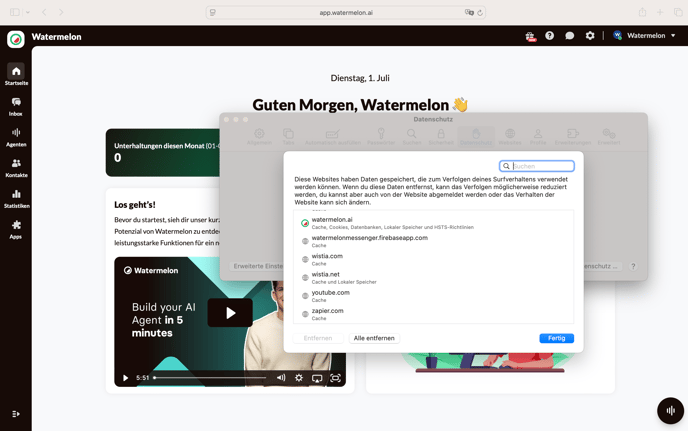Open Statistiken in the sidebar
This screenshot has height=431, width=688.
16,199
